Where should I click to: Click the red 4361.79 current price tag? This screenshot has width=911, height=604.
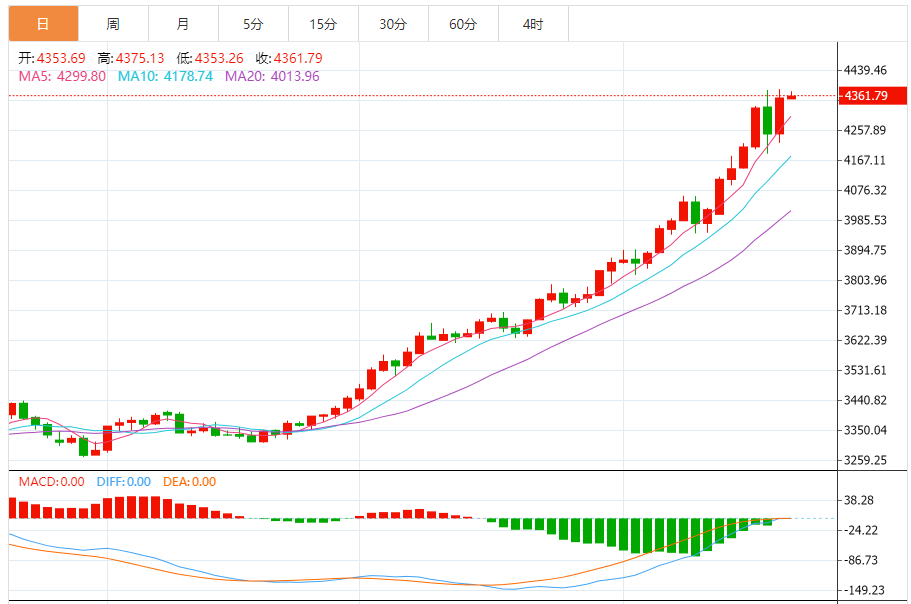(865, 96)
